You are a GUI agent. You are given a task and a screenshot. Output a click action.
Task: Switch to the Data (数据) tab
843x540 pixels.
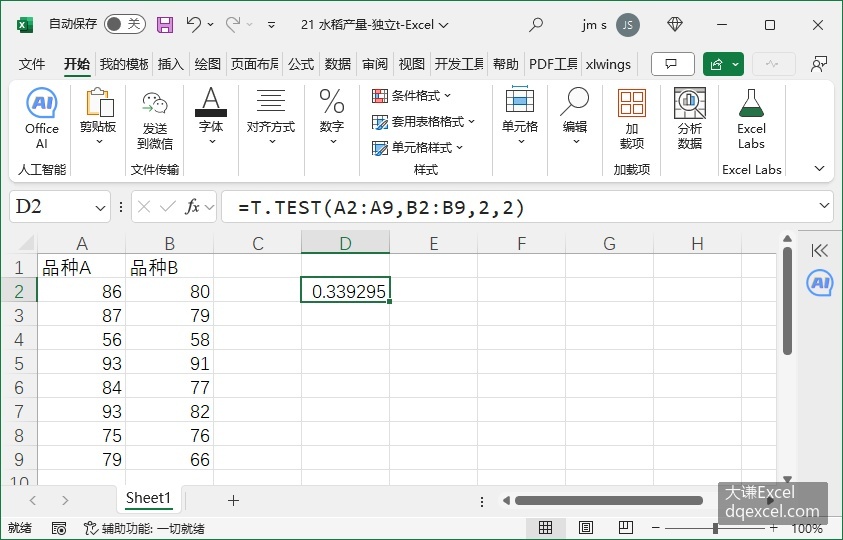(338, 65)
